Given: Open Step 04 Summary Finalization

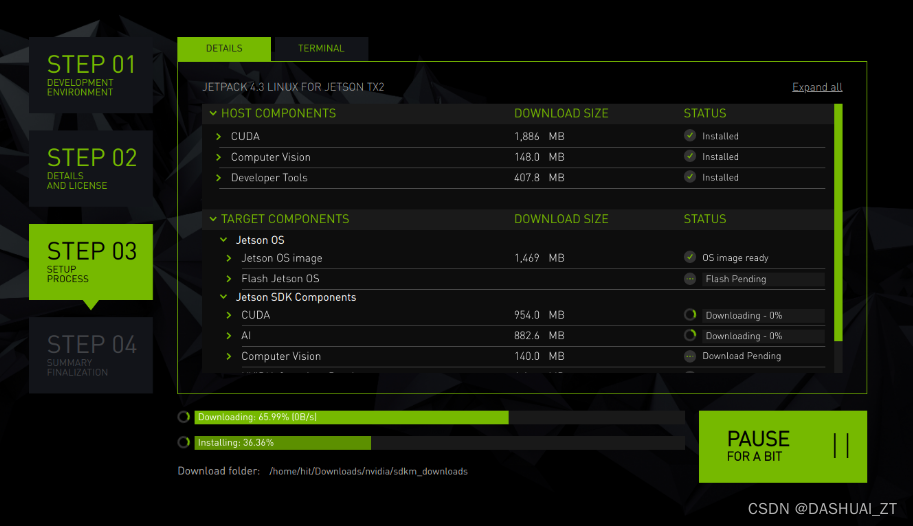Looking at the screenshot, I should click(91, 355).
